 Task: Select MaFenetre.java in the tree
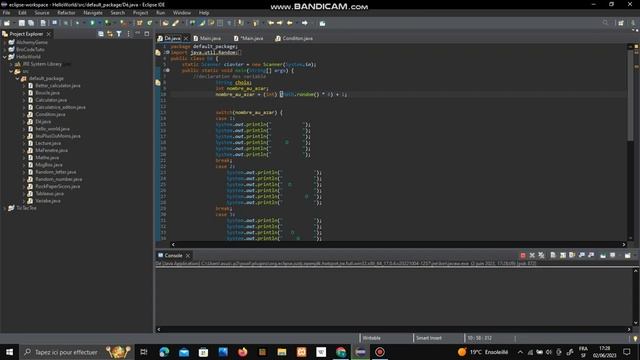pyautogui.click(x=51, y=150)
